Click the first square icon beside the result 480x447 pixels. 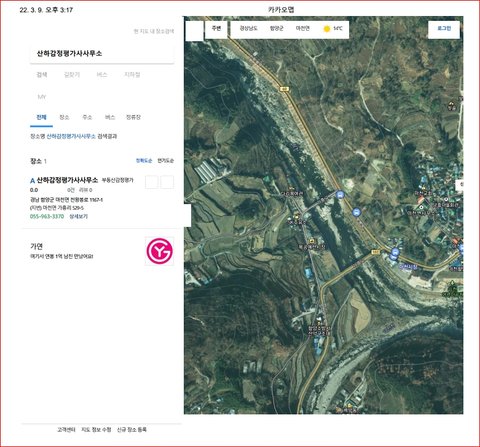coord(152,182)
